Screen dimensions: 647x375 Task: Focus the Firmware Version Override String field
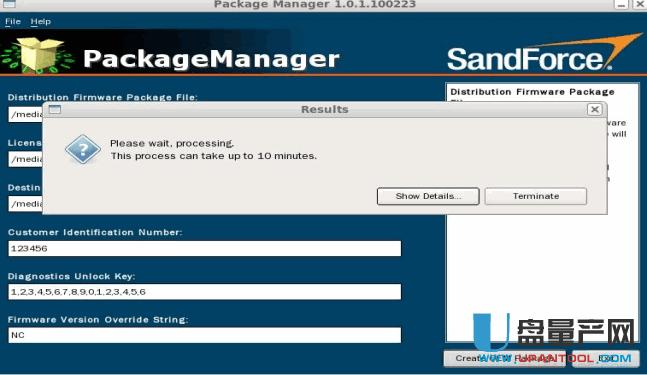pyautogui.click(x=205, y=335)
